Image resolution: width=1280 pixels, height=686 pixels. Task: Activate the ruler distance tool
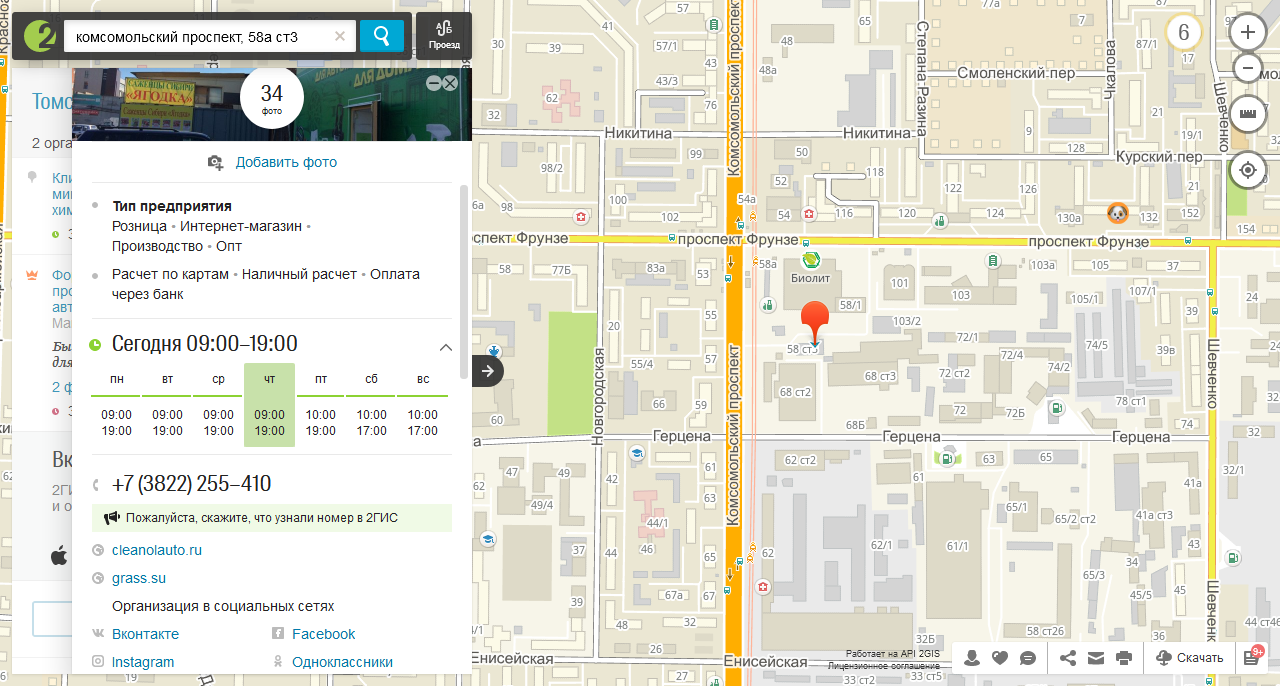[x=1247, y=114]
